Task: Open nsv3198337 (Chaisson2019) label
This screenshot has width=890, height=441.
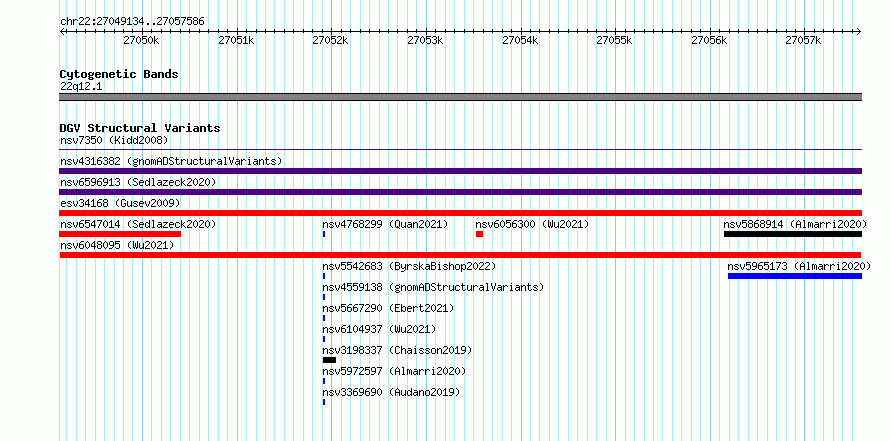Action: tap(397, 350)
